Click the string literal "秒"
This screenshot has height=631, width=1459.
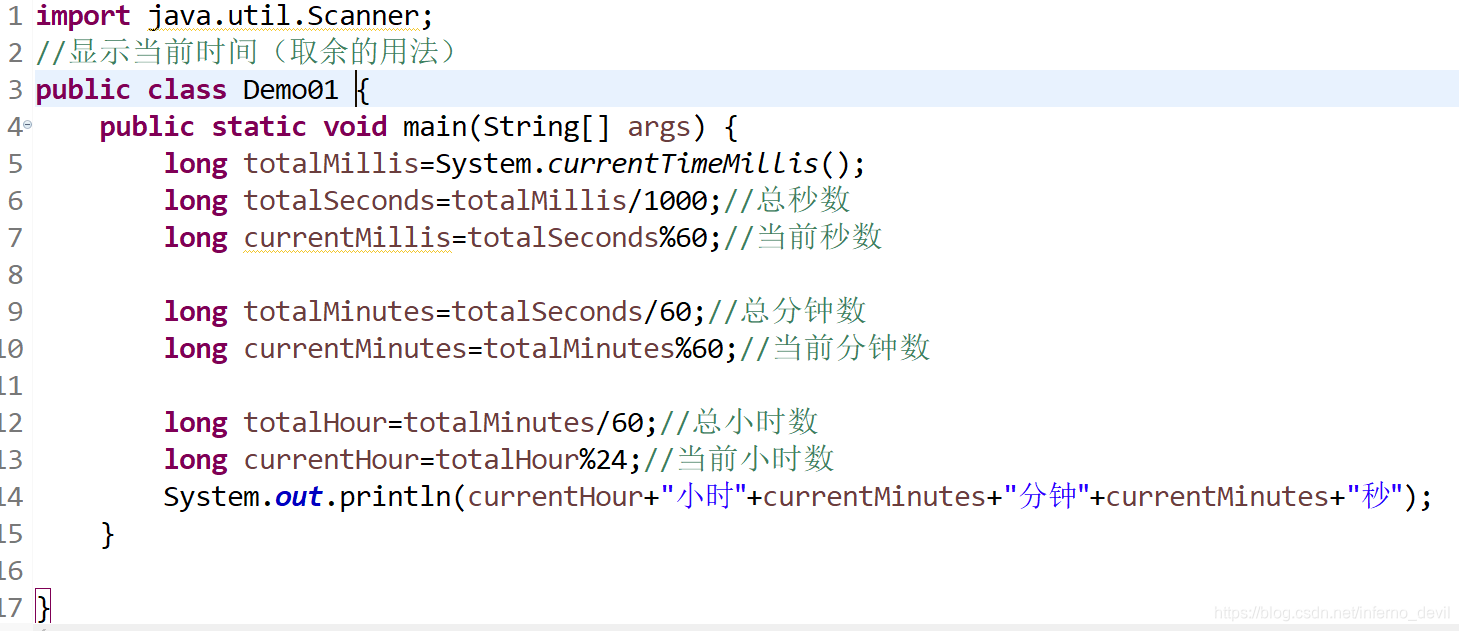click(1373, 496)
